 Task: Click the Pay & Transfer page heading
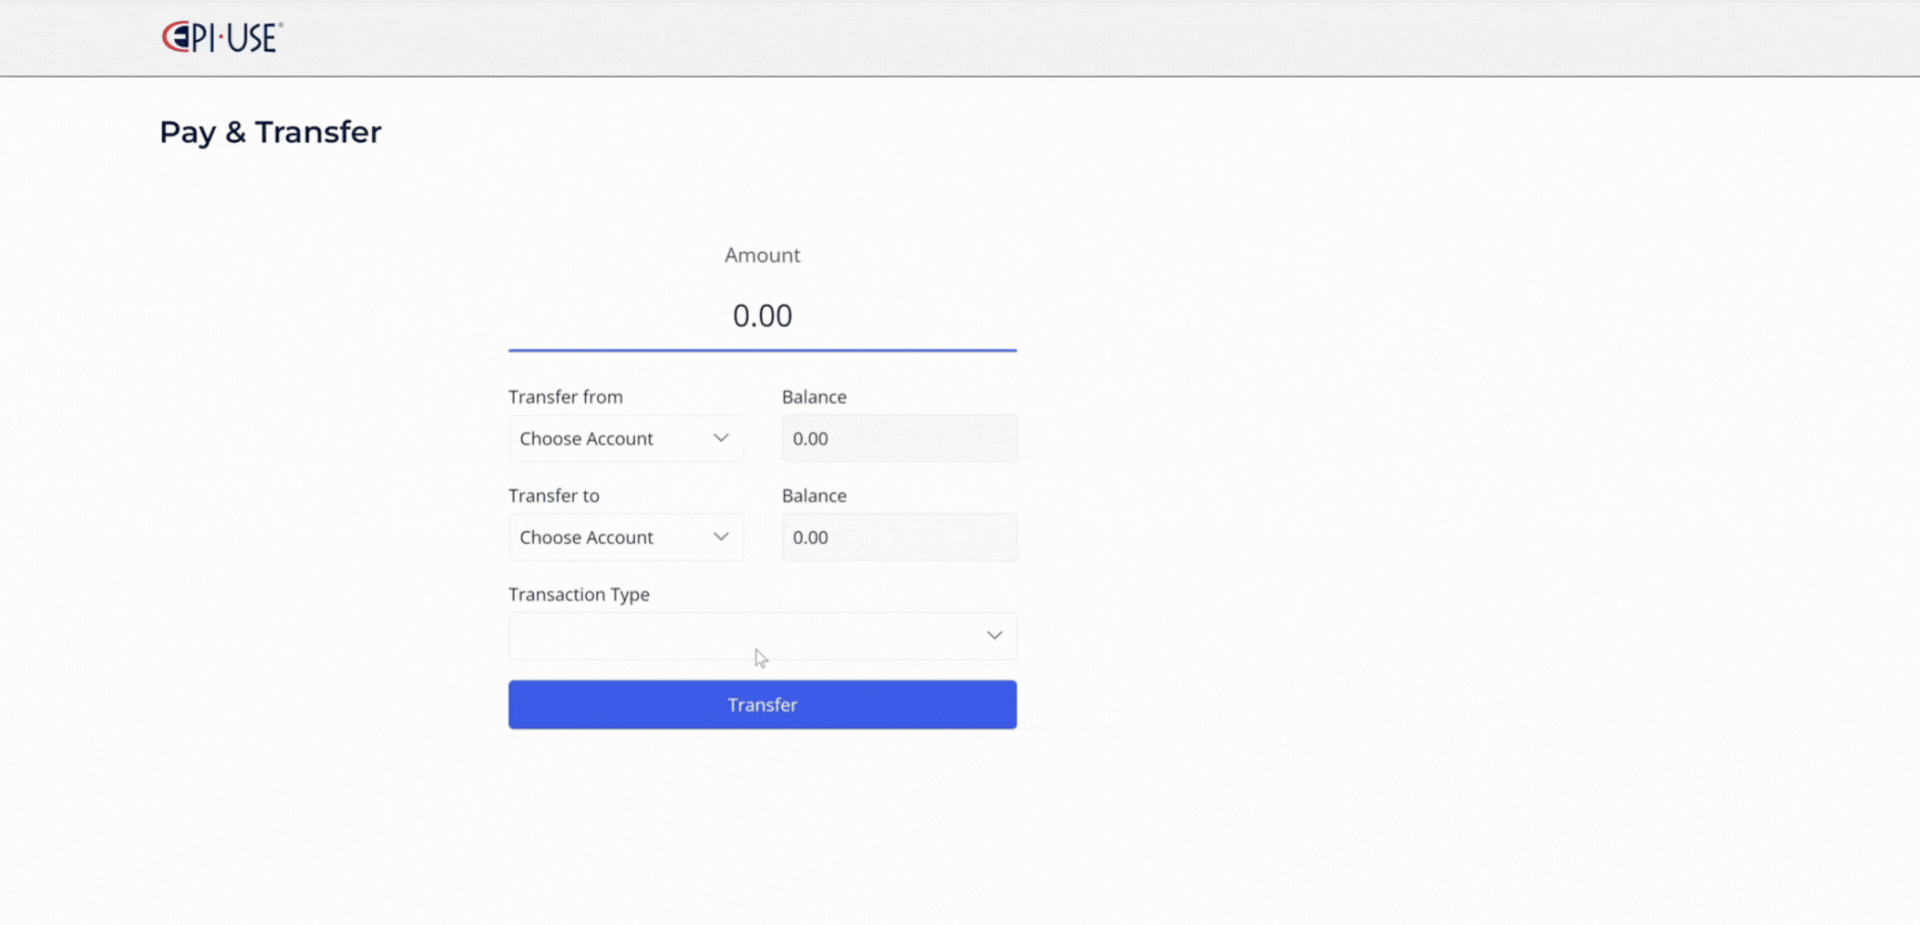click(270, 132)
